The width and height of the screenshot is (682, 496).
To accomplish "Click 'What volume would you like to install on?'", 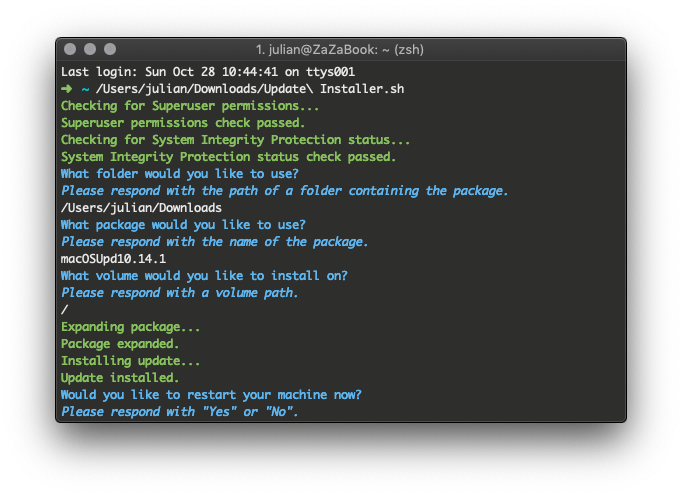I will pyautogui.click(x=204, y=275).
